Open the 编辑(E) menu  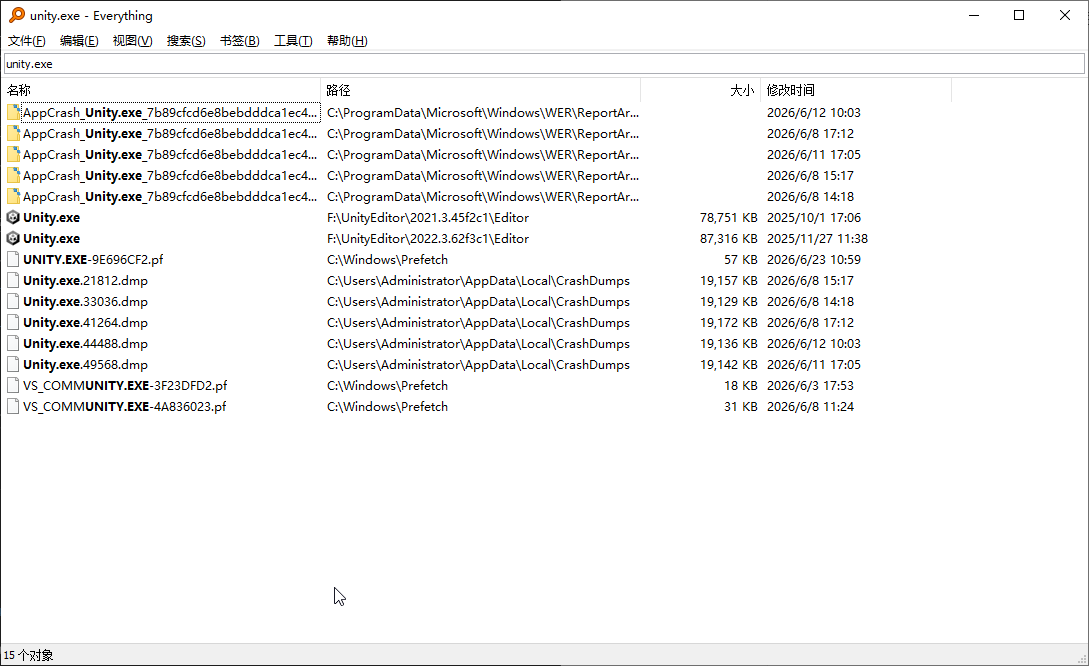(79, 41)
